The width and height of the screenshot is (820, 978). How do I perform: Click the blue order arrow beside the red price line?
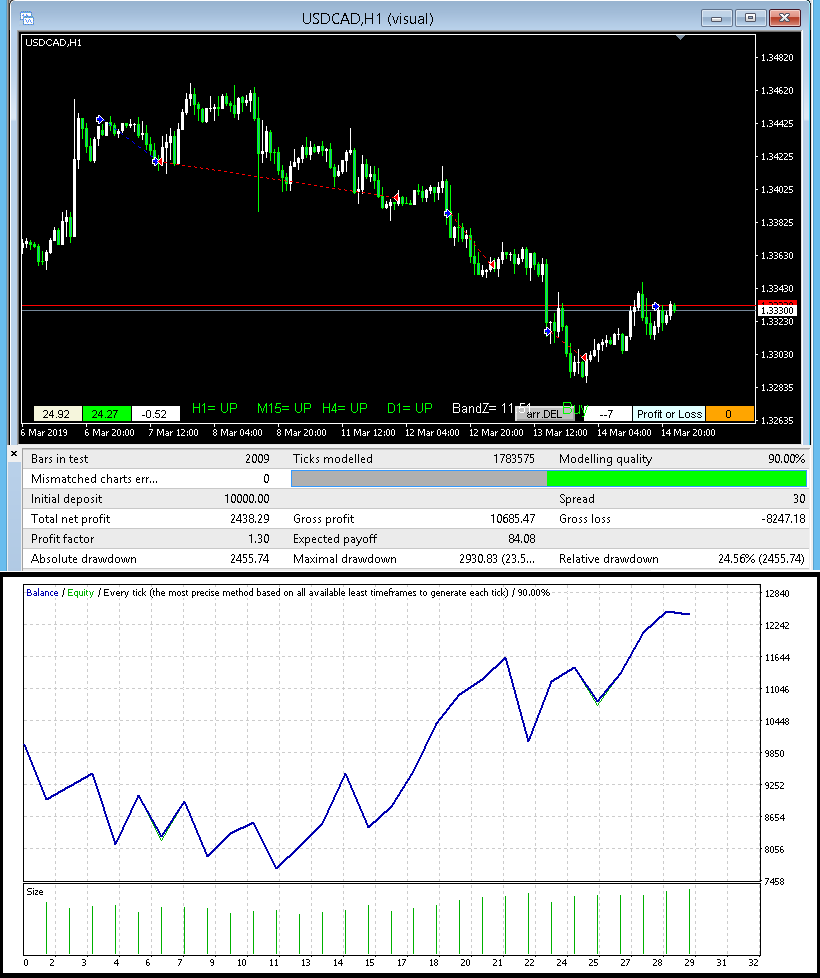pos(655,306)
